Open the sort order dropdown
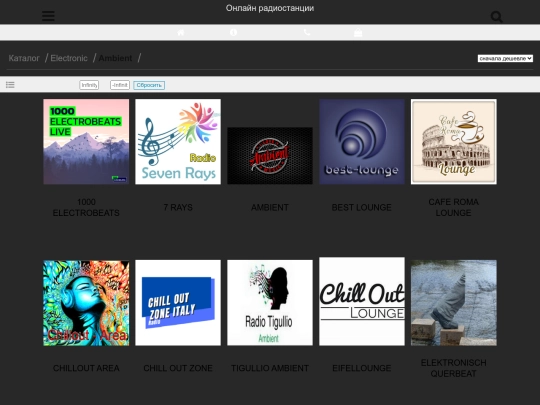This screenshot has width=540, height=405. tap(505, 59)
